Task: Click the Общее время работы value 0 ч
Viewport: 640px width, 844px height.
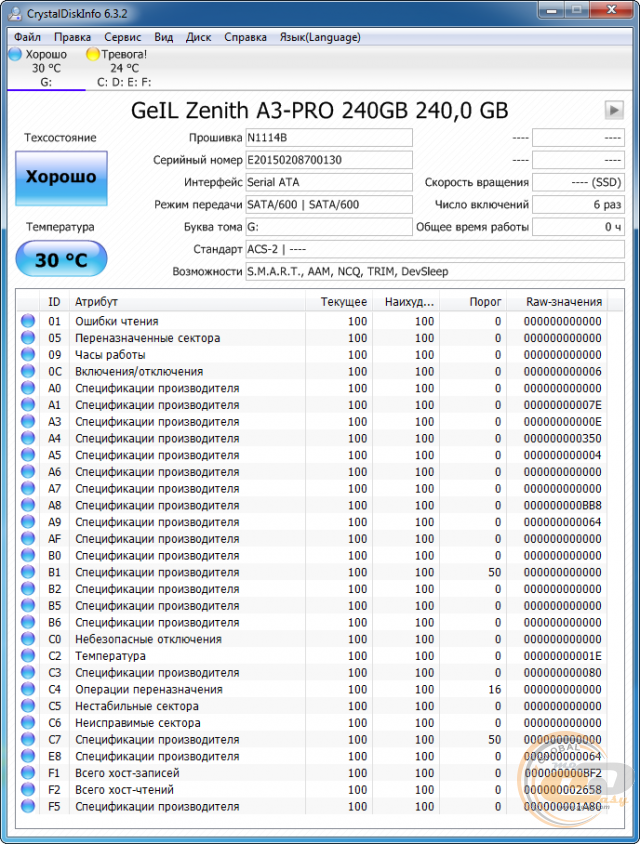Action: [578, 227]
